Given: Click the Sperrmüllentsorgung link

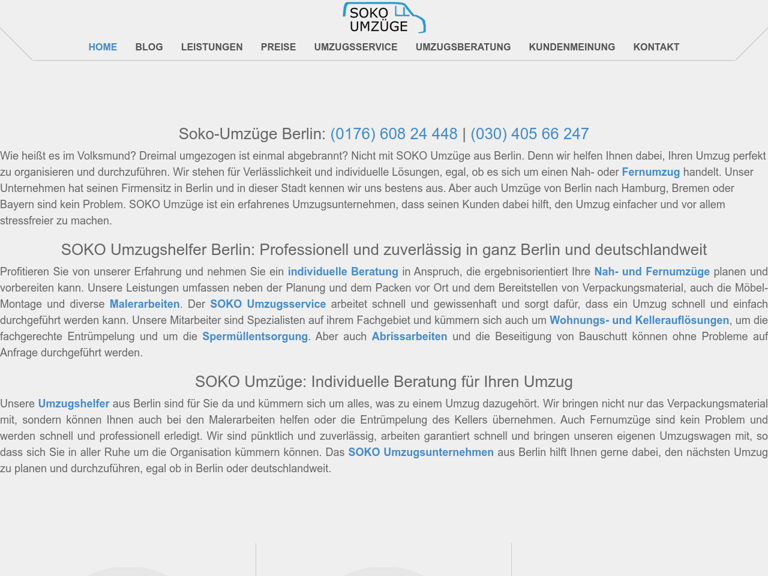Looking at the screenshot, I should (x=255, y=337).
